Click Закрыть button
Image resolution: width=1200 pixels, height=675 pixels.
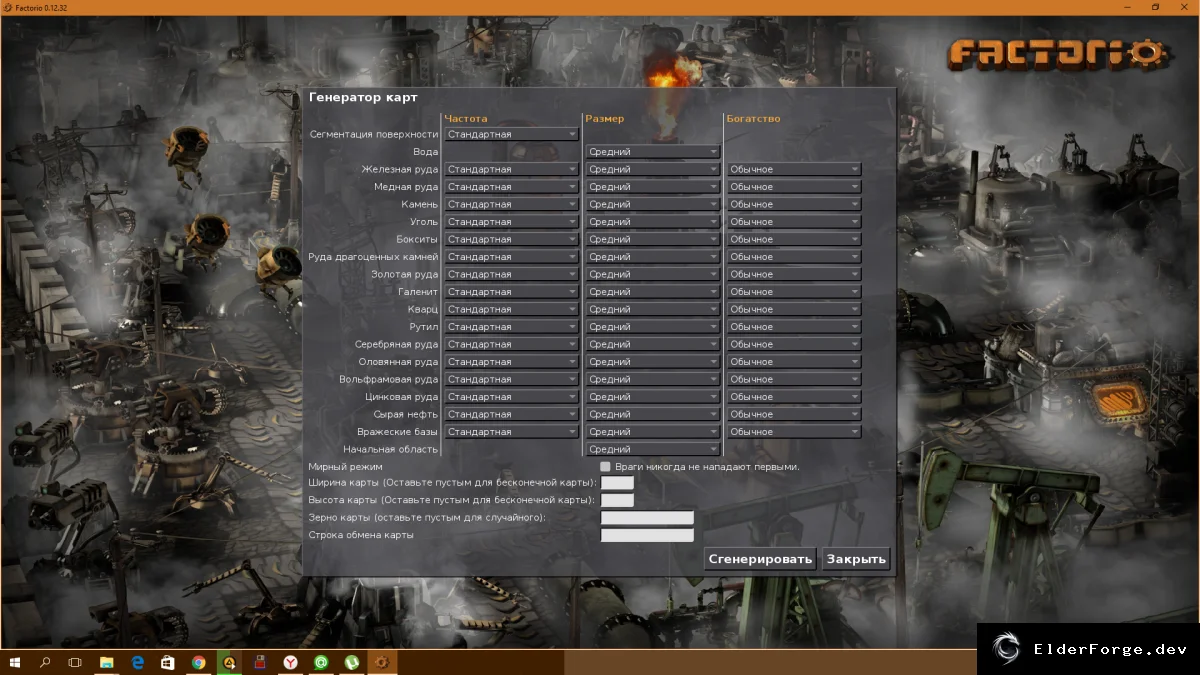[856, 559]
